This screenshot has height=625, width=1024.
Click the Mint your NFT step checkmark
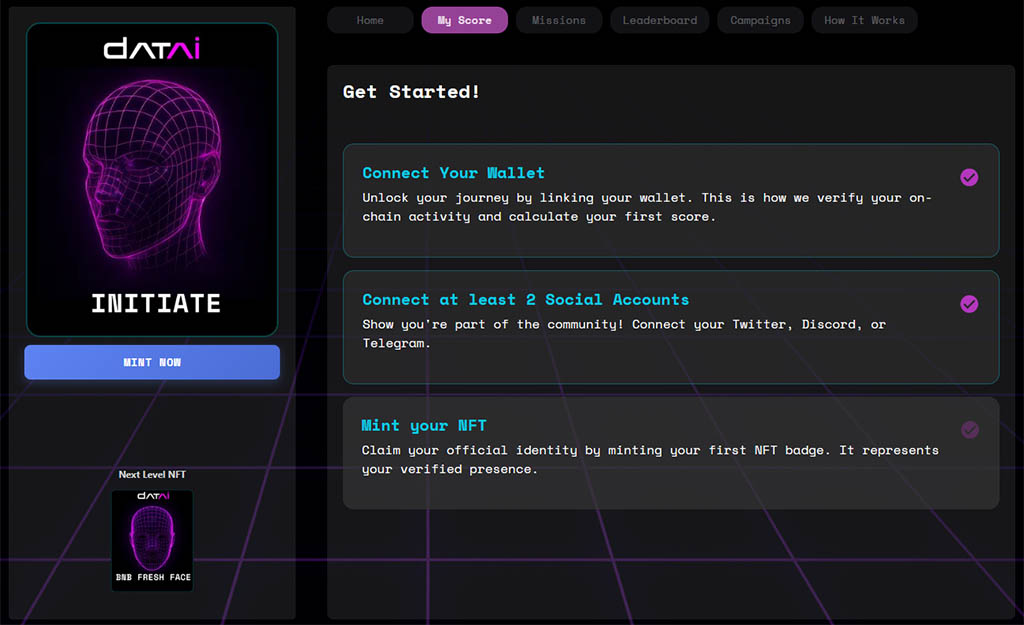(x=969, y=430)
